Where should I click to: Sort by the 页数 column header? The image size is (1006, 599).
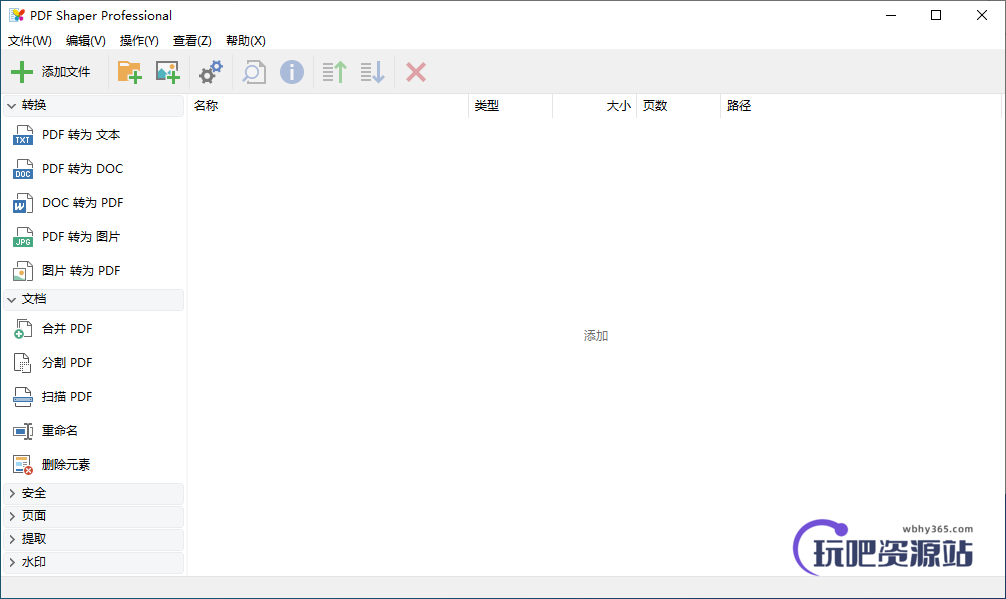tap(678, 106)
